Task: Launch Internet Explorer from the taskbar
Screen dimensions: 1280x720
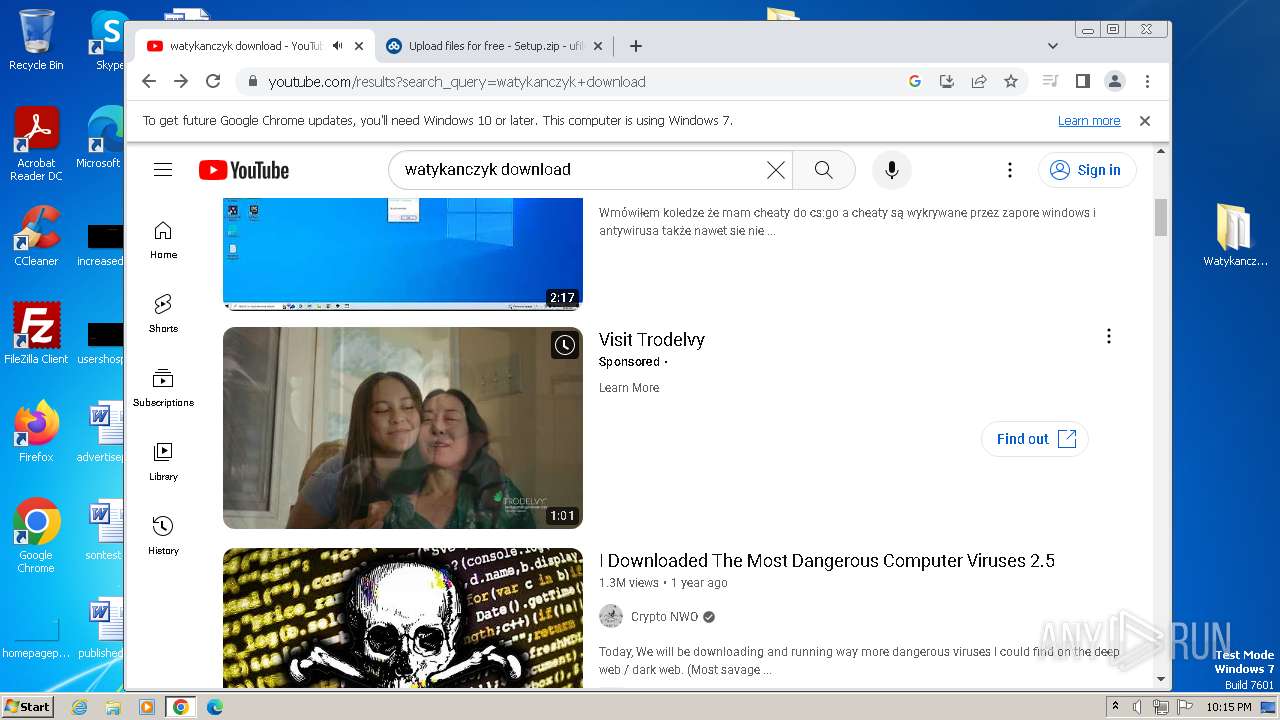Action: [x=79, y=707]
